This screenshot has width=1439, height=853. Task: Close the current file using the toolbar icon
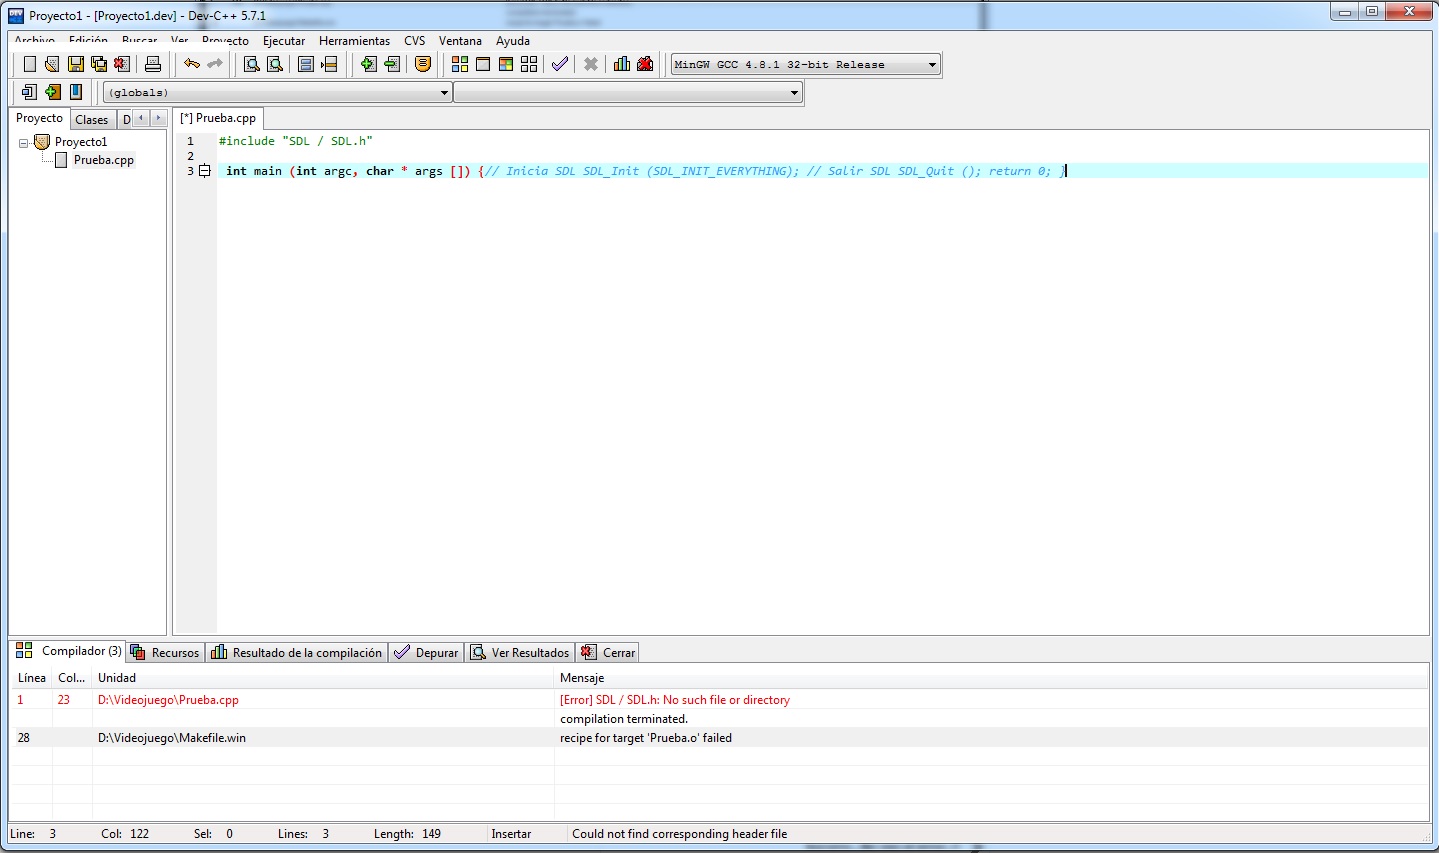(x=122, y=64)
